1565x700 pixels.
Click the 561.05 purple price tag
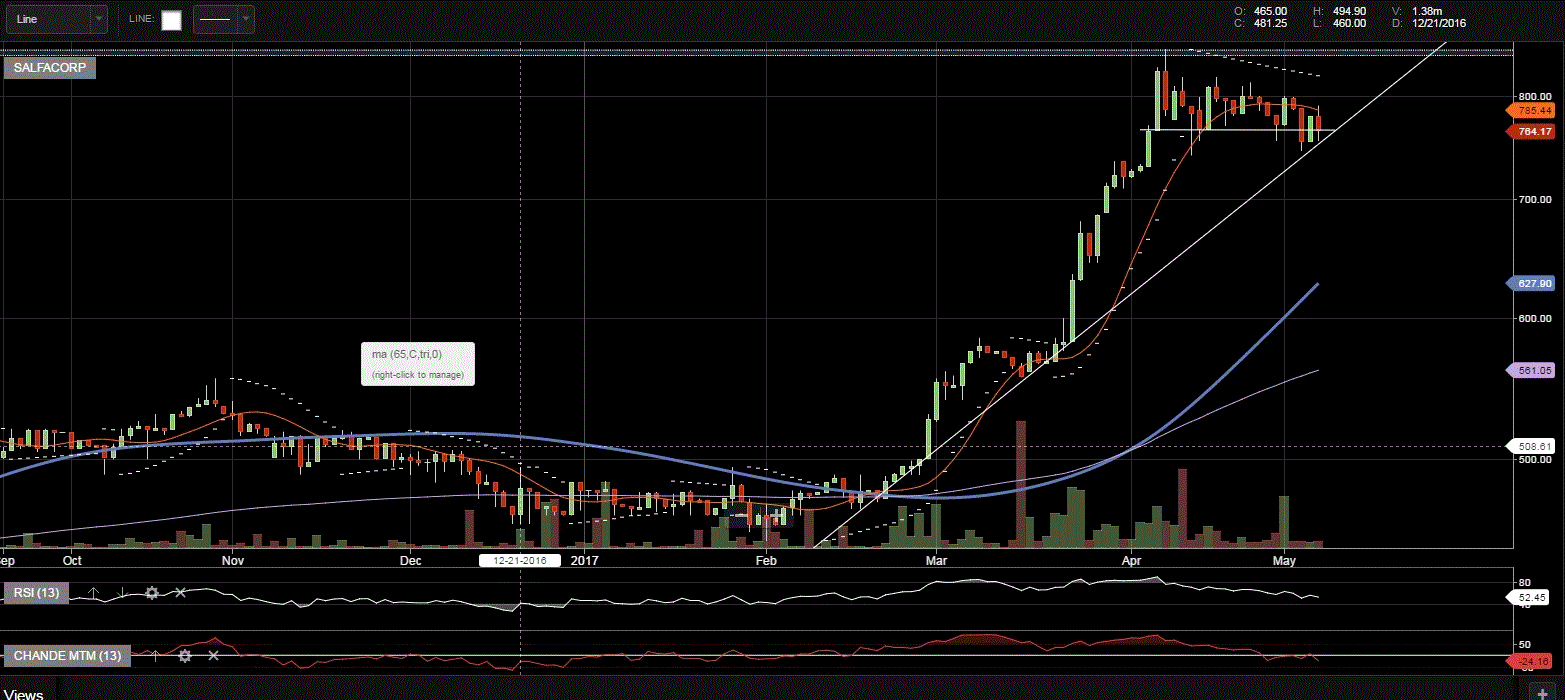point(1532,370)
